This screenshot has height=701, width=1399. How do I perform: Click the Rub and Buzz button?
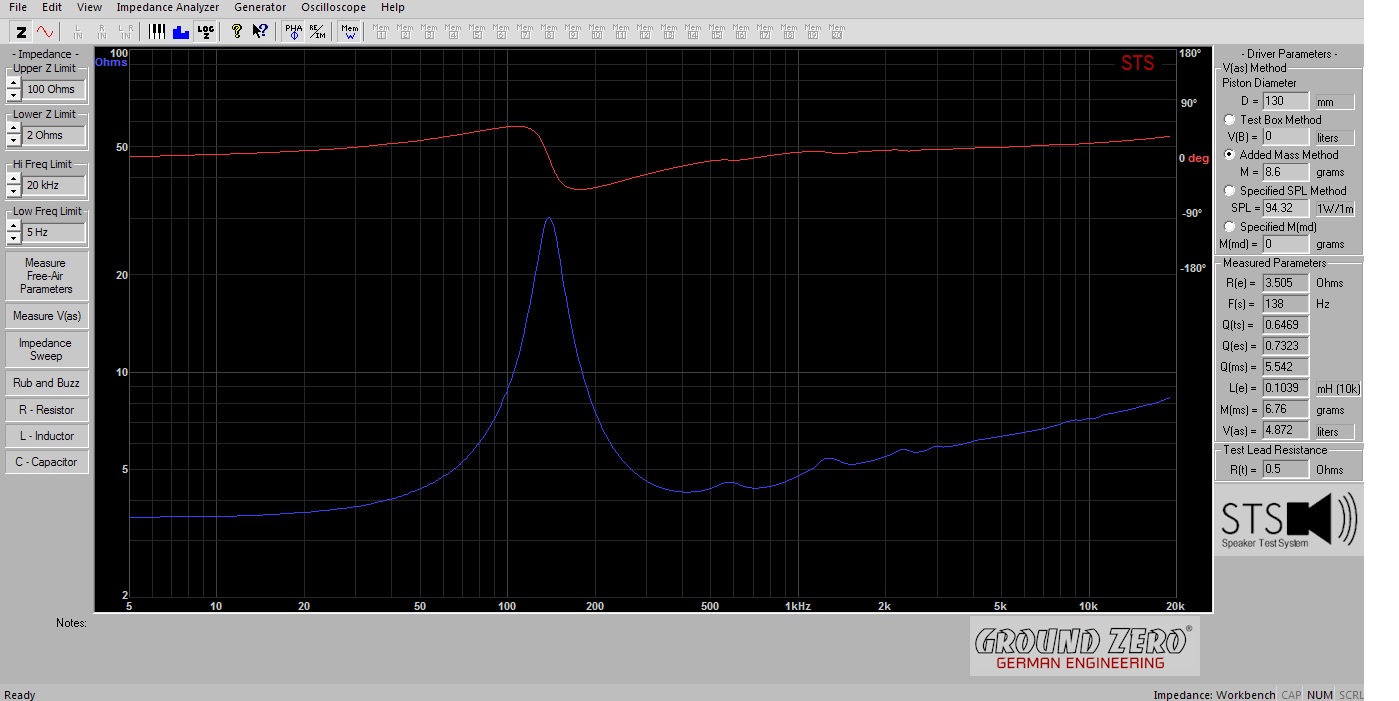46,383
